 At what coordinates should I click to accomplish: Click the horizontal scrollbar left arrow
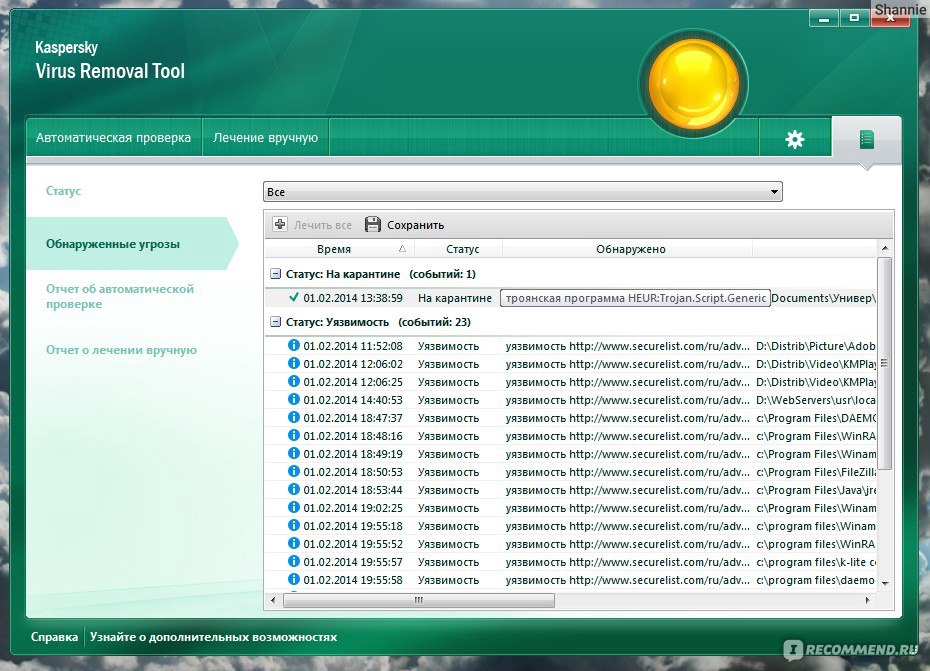[x=273, y=600]
